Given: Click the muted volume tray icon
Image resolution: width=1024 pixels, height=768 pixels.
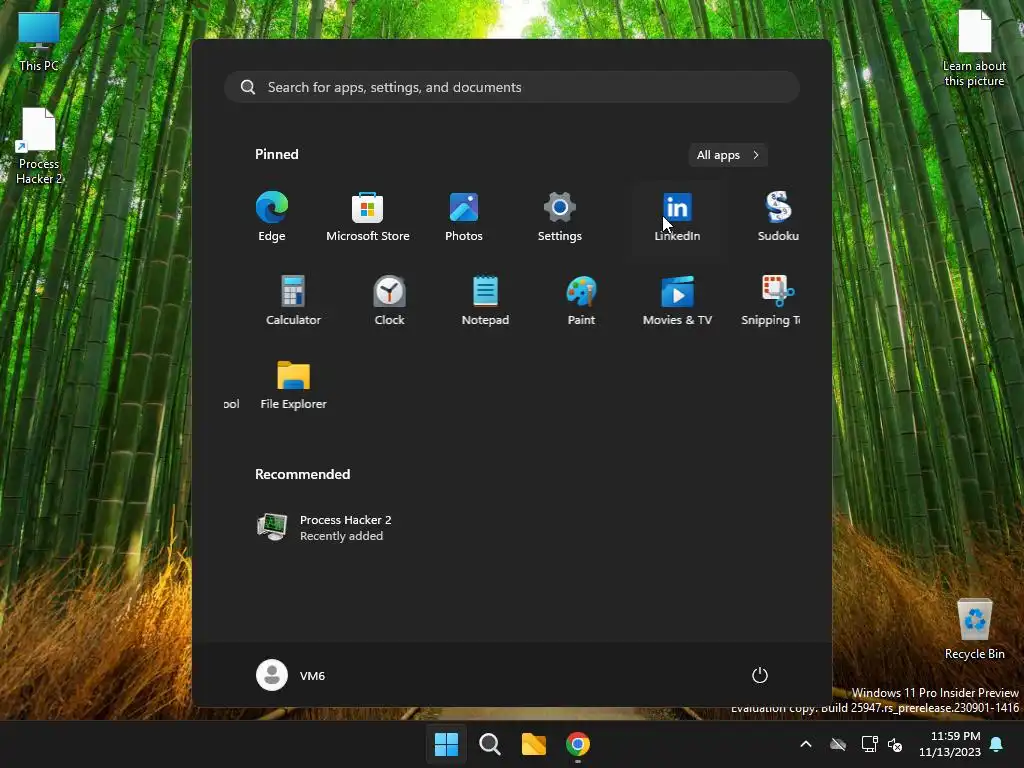Looking at the screenshot, I should click(895, 744).
